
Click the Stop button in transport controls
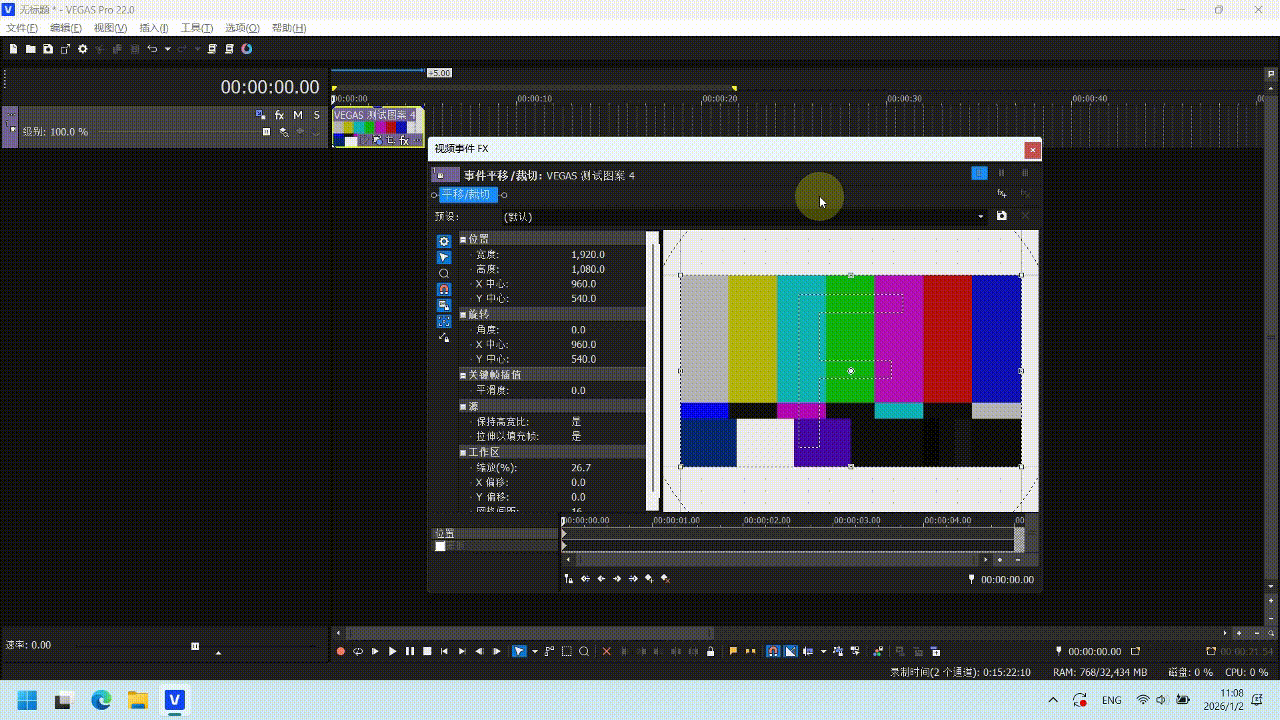[x=427, y=651]
